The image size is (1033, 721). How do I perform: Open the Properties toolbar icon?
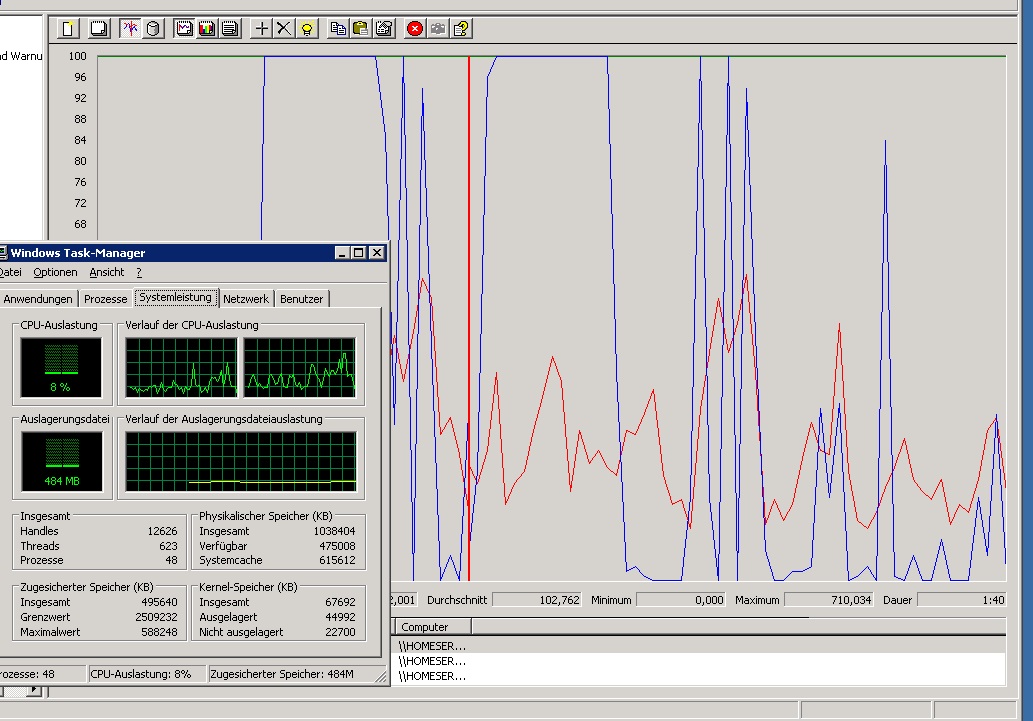(383, 28)
